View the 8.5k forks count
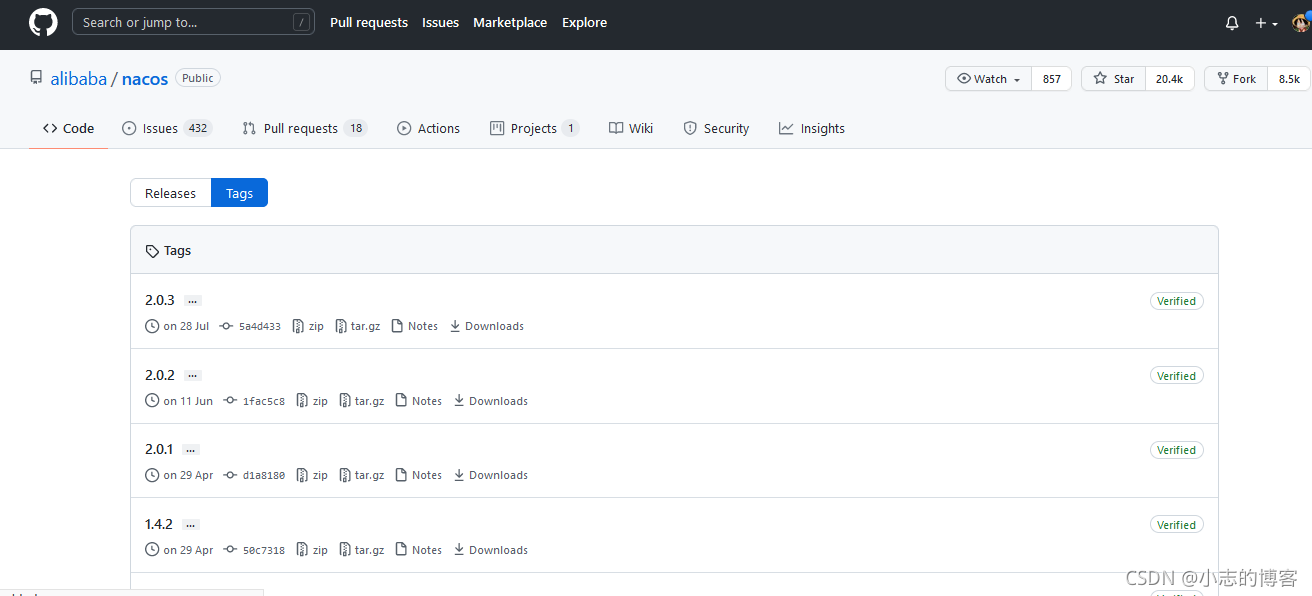The width and height of the screenshot is (1312, 596). point(1289,79)
